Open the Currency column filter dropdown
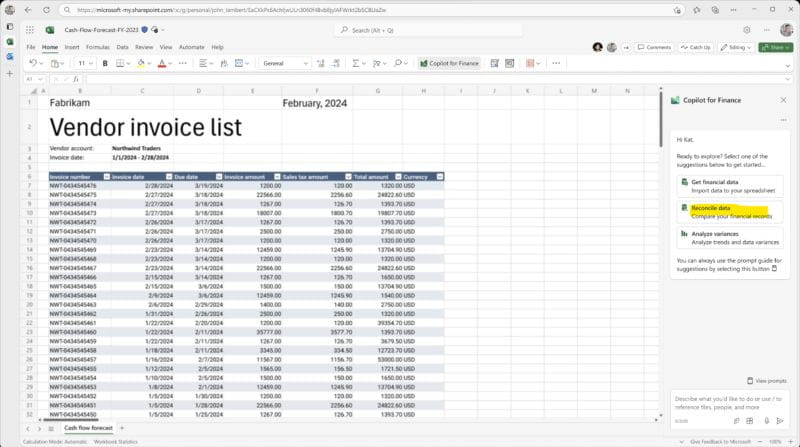The width and height of the screenshot is (800, 447). pyautogui.click(x=440, y=177)
